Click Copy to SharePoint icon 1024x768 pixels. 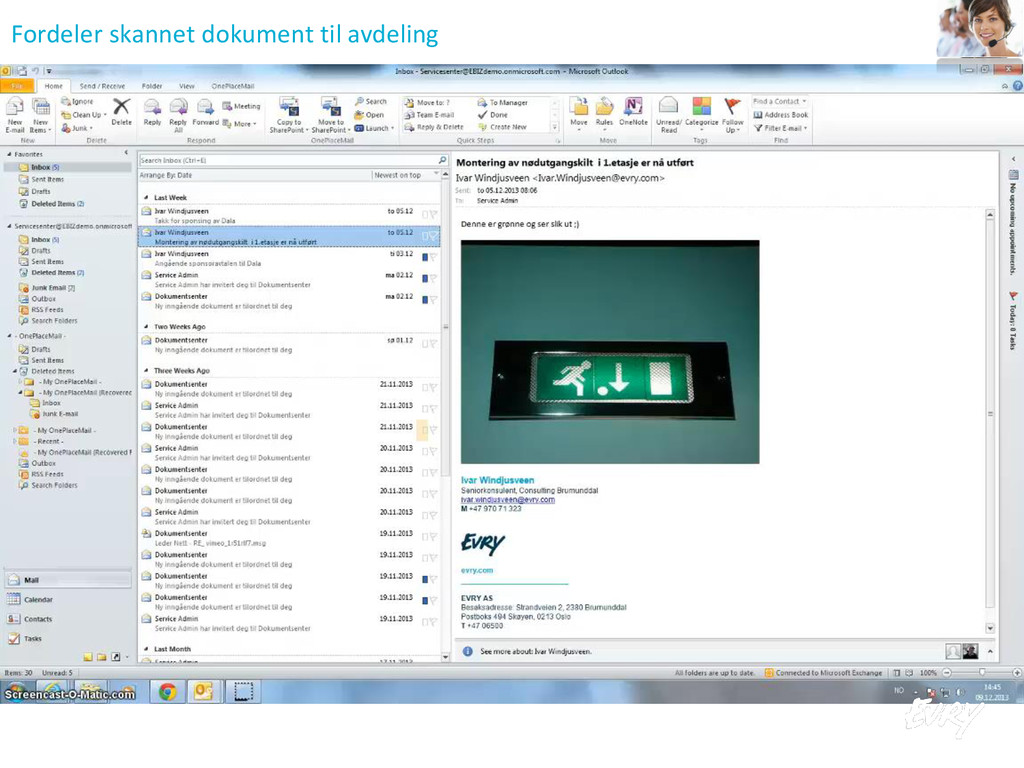pyautogui.click(x=289, y=106)
